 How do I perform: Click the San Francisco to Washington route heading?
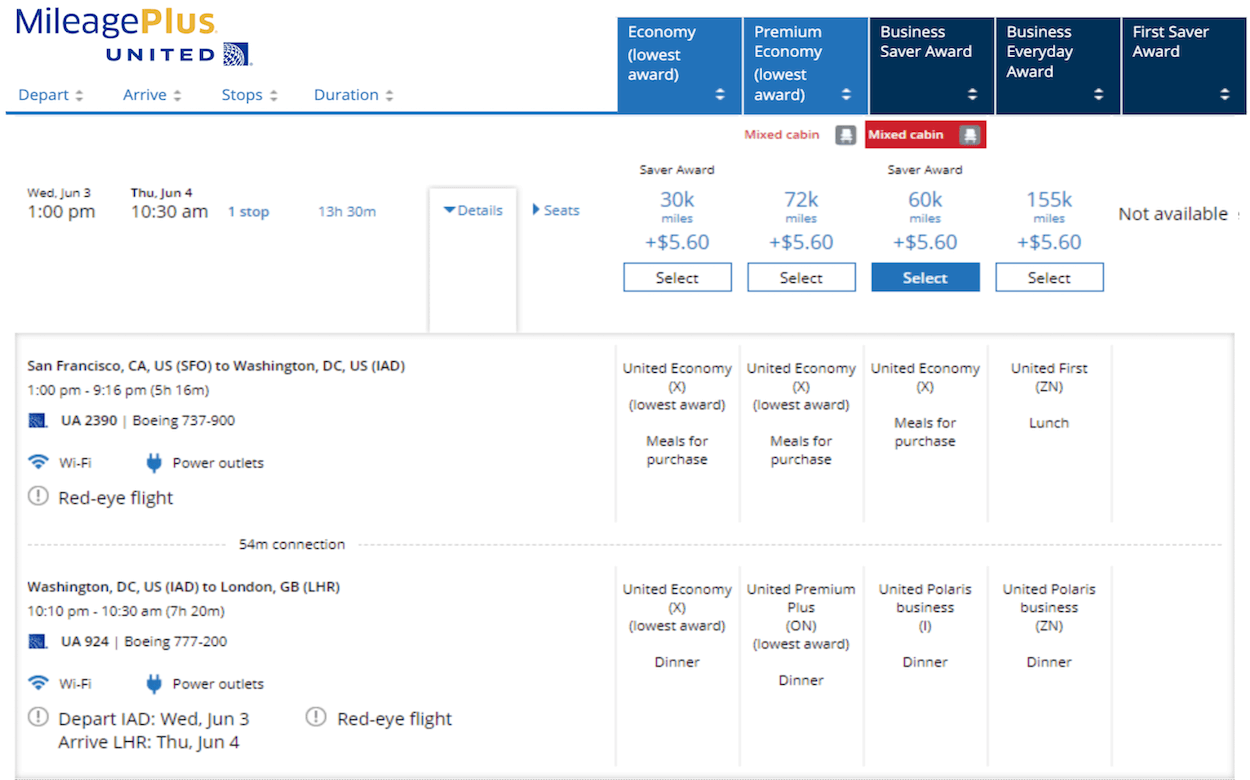coord(216,366)
